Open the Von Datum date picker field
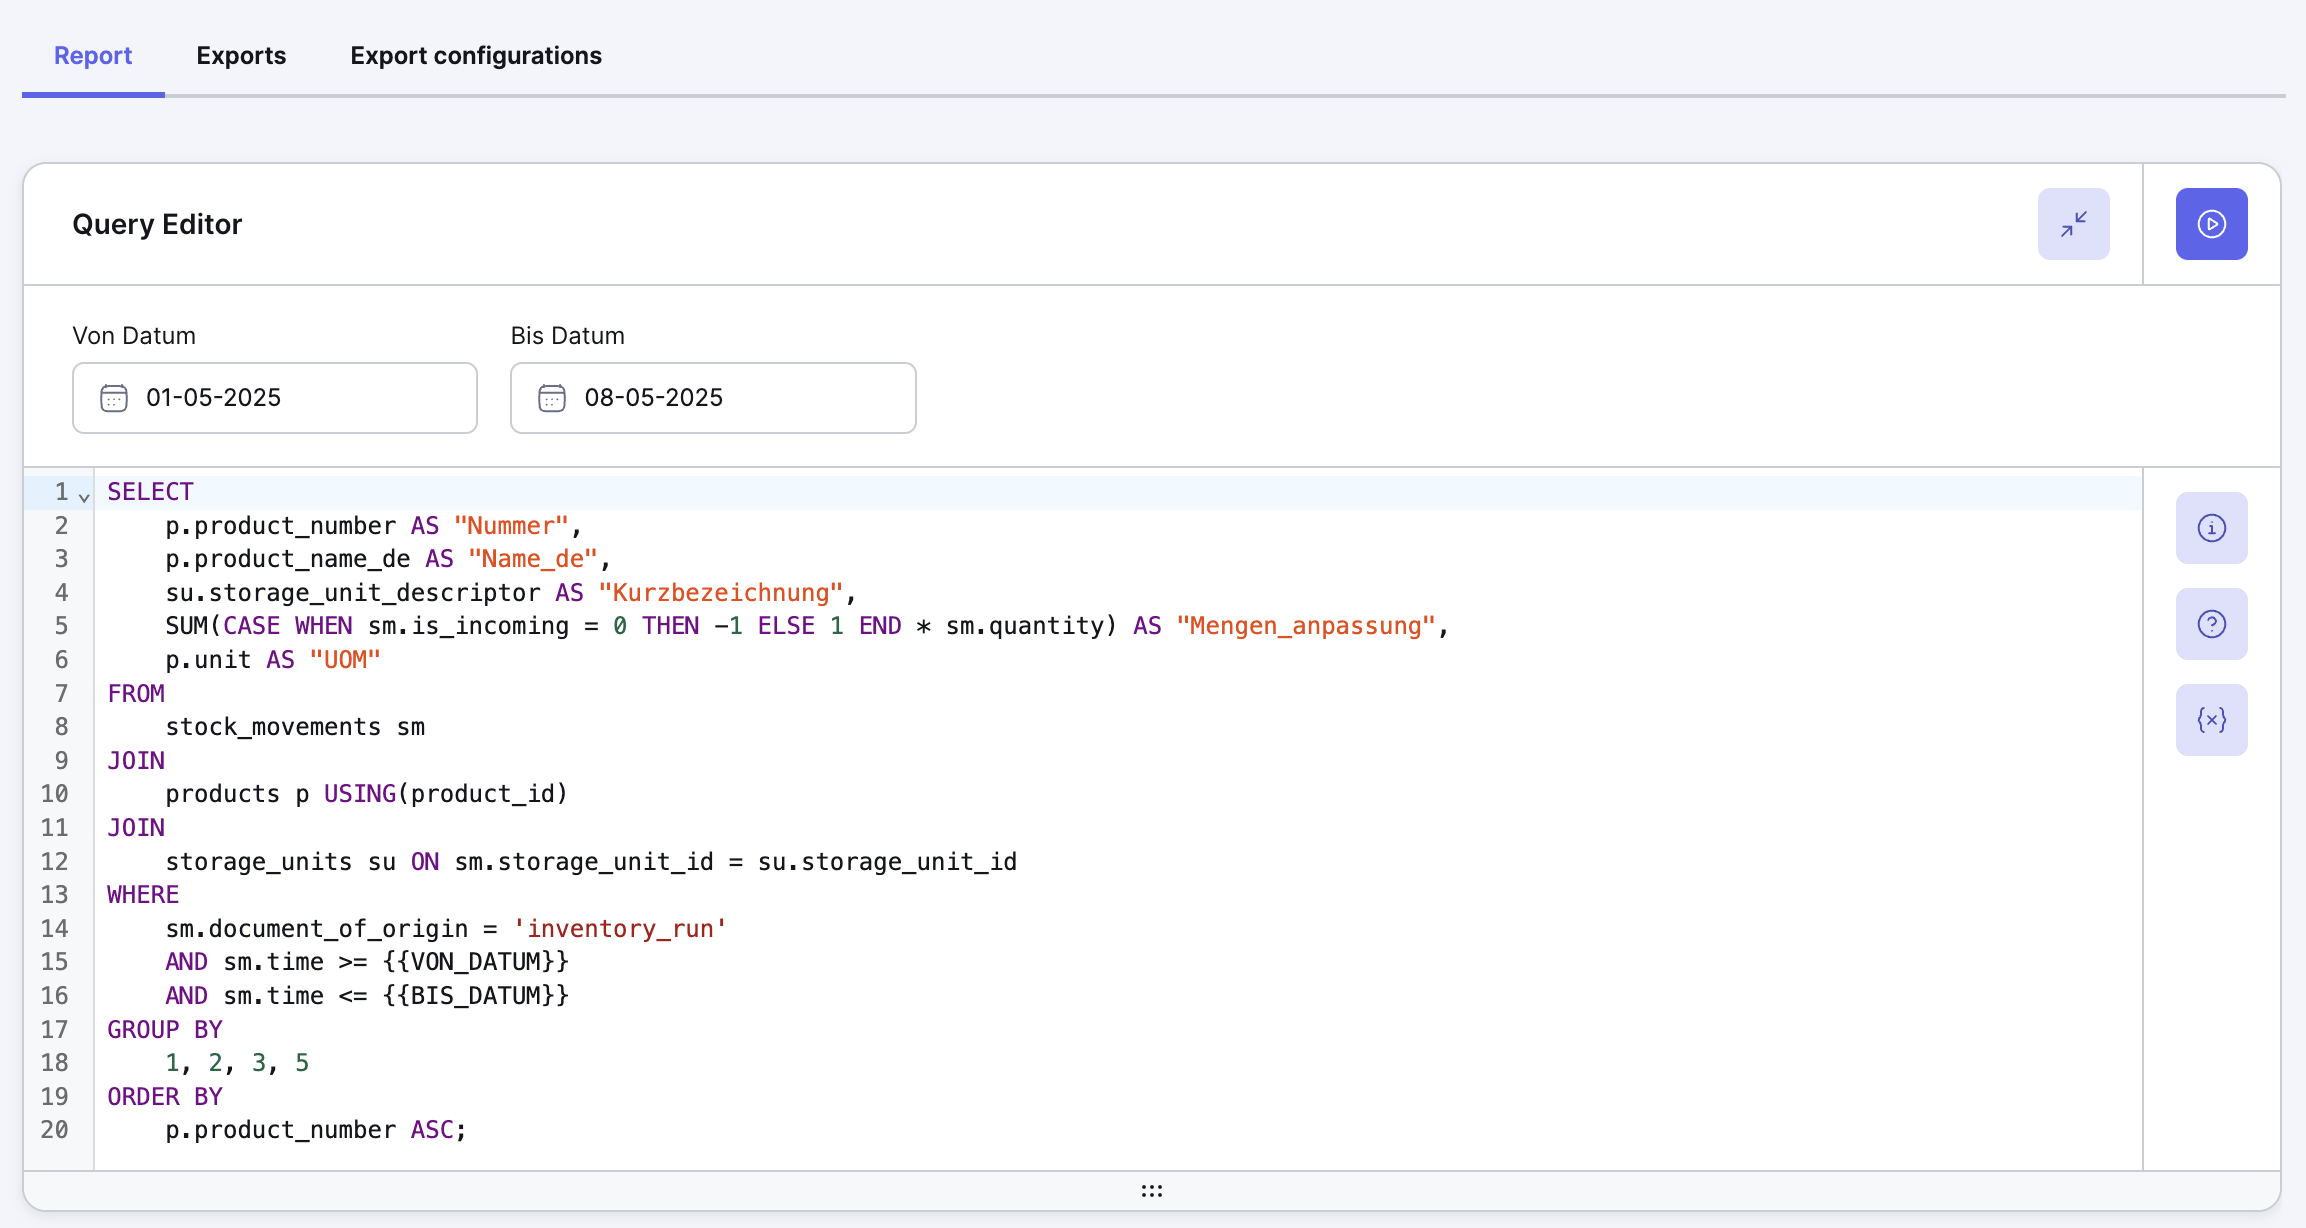This screenshot has height=1228, width=2306. pos(300,398)
